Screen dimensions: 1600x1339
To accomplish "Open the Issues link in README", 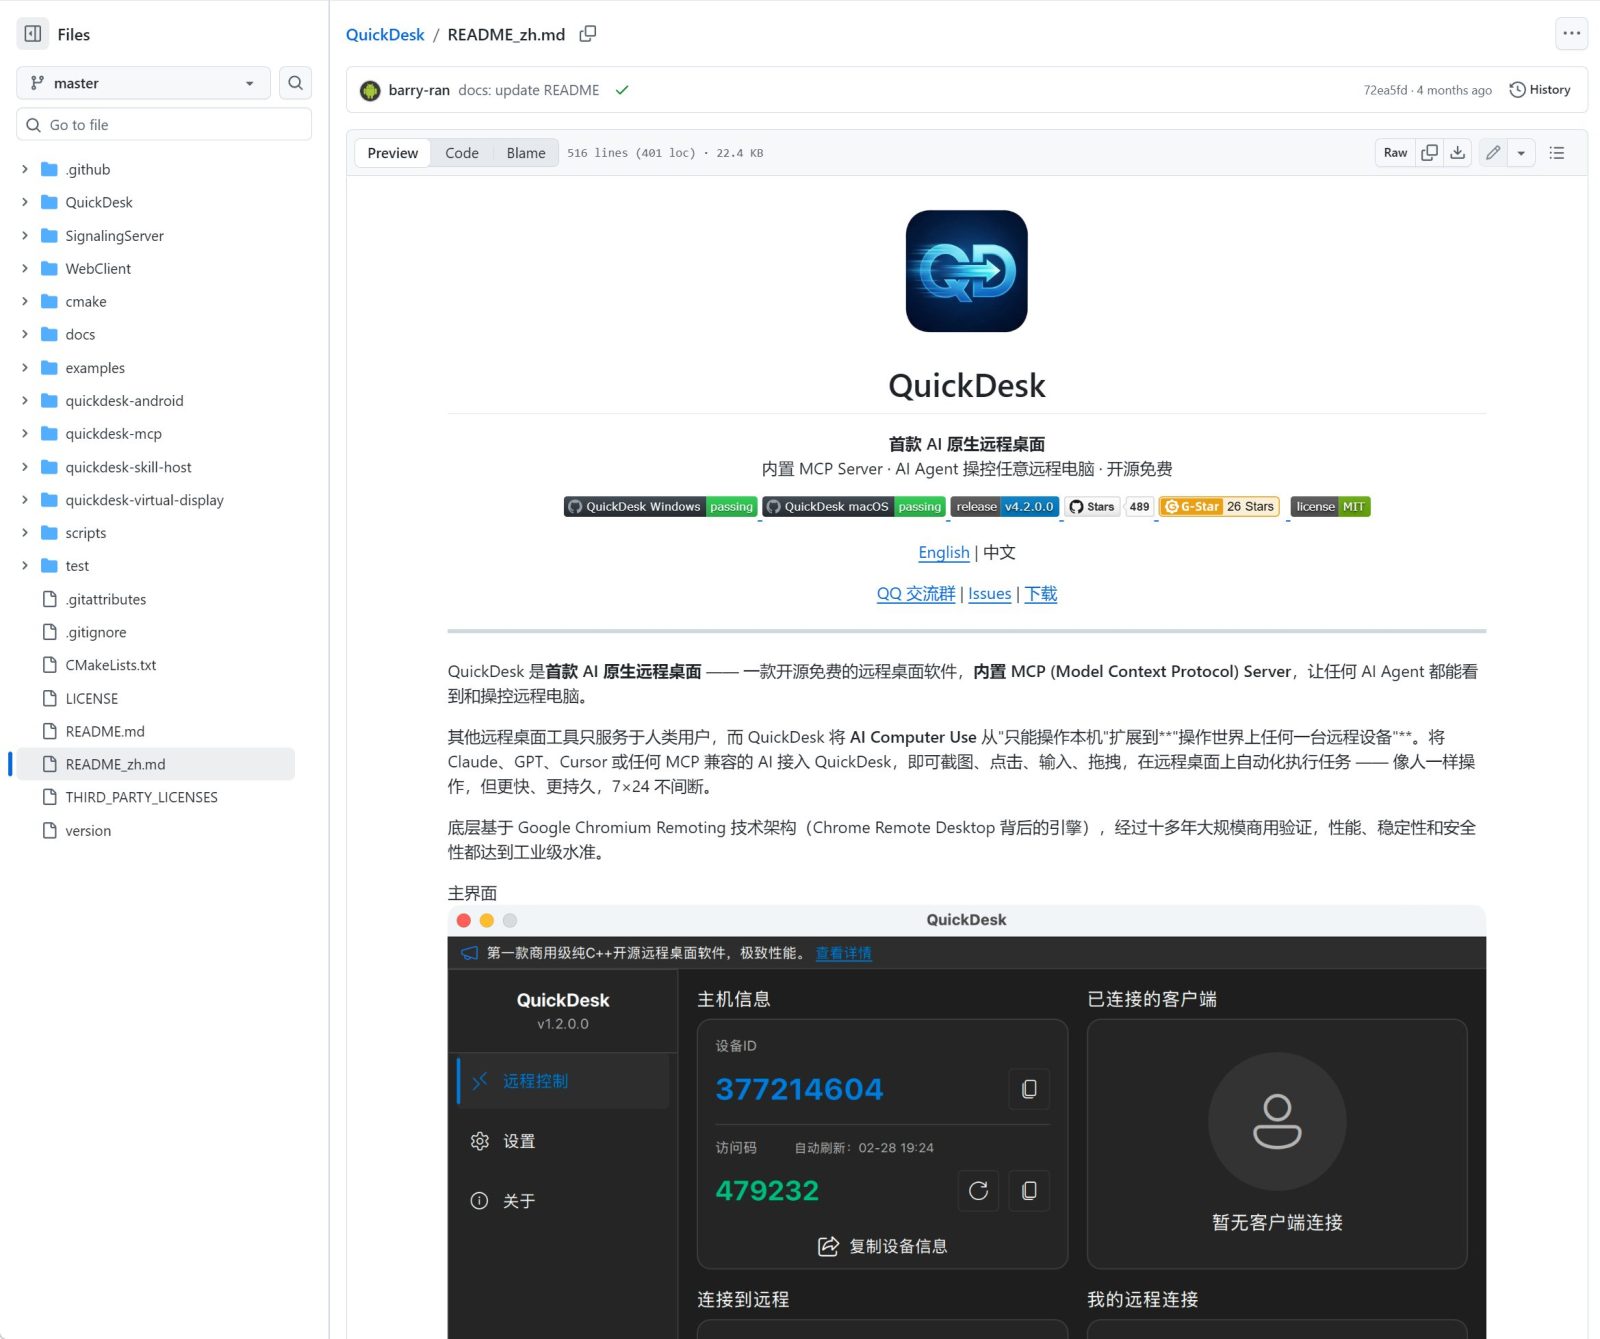I will click(990, 594).
